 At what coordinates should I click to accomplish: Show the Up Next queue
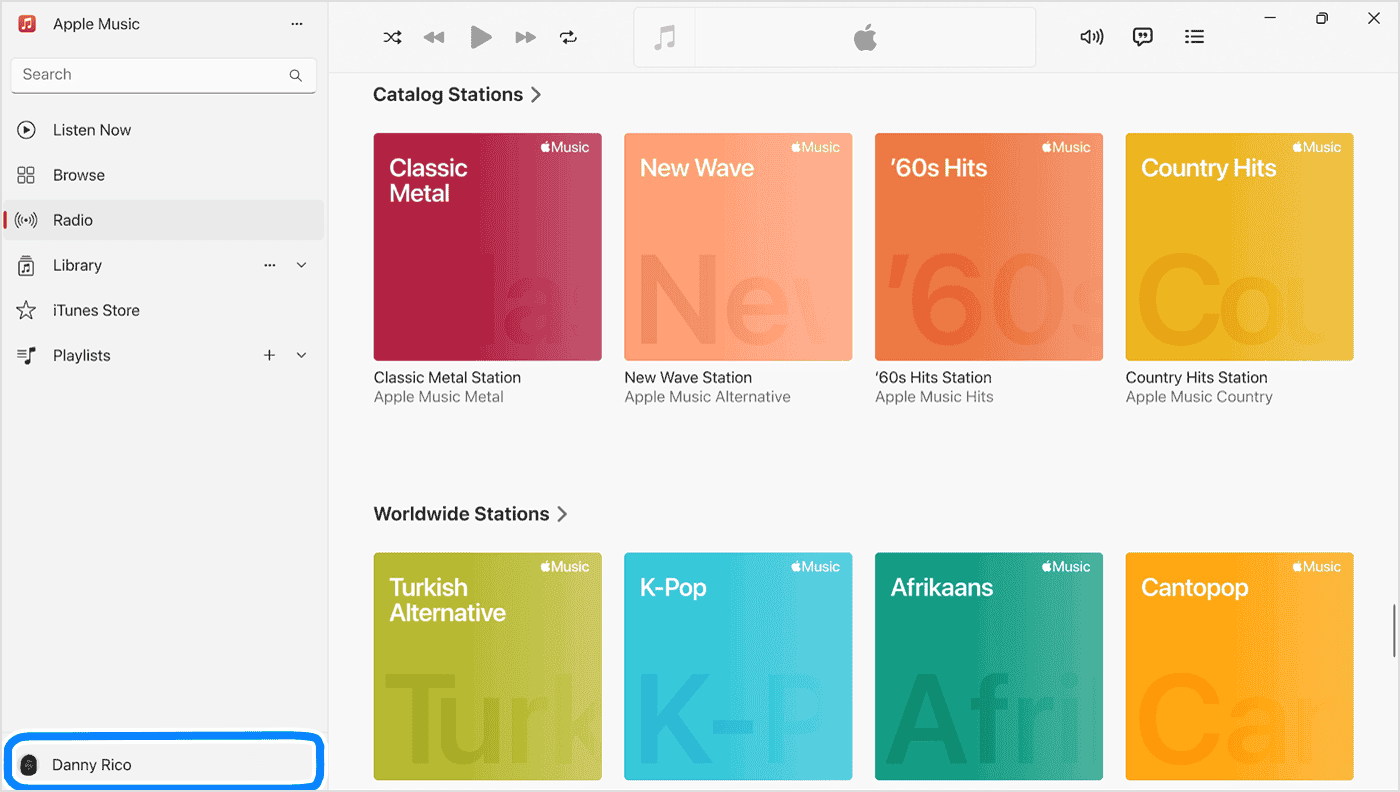(x=1194, y=36)
